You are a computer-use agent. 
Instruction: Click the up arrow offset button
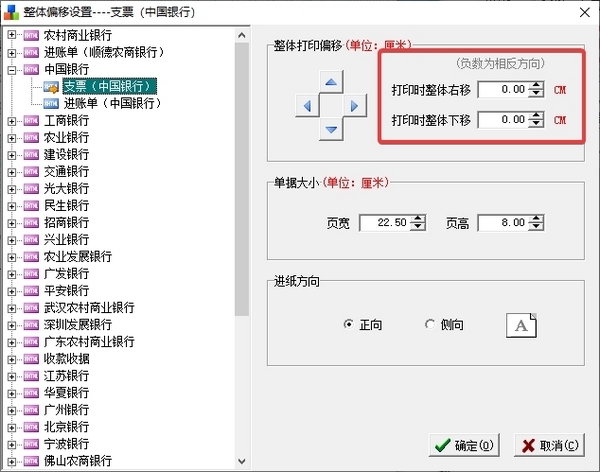(331, 82)
